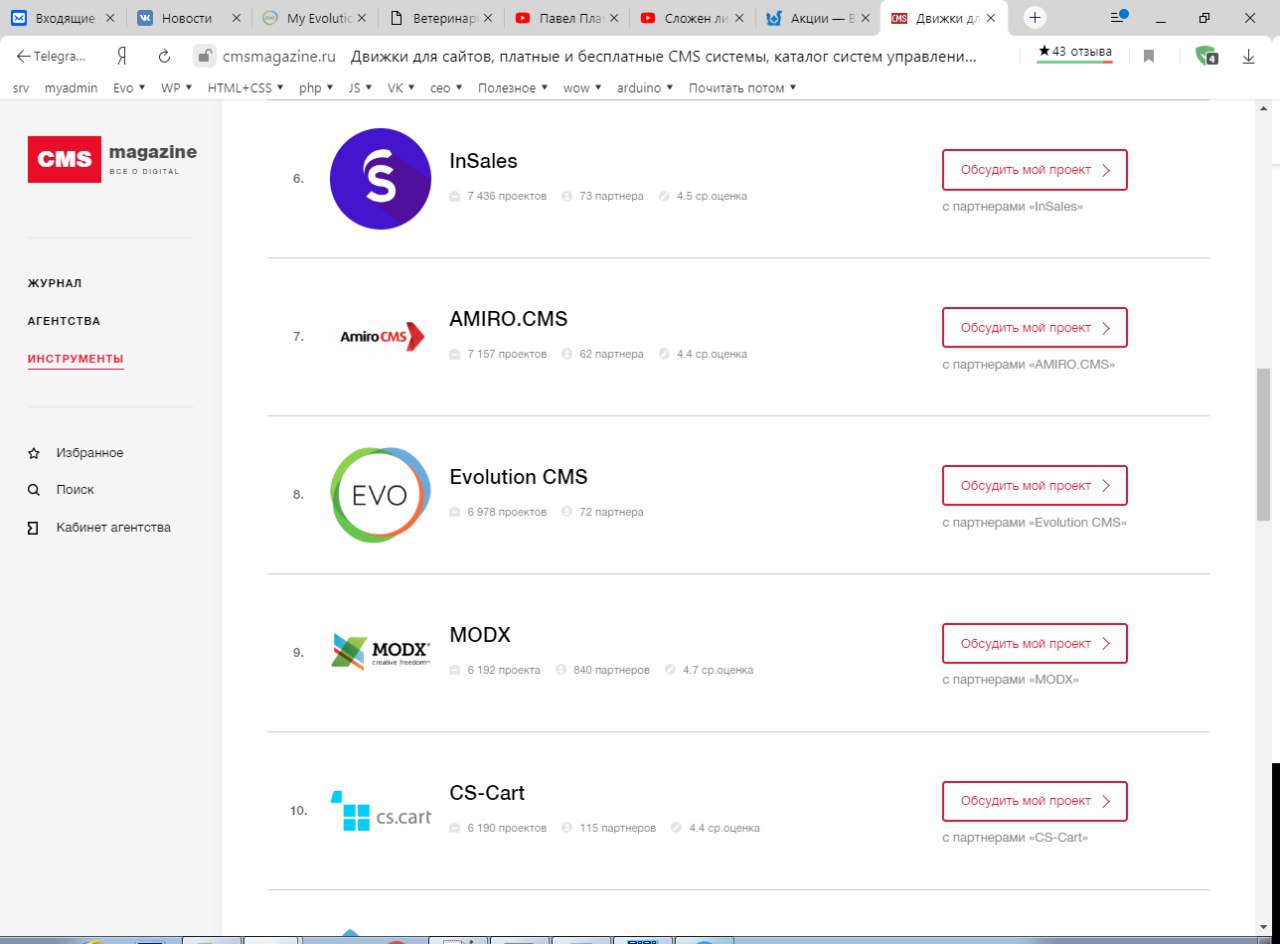Viewport: 1280px width, 944px height.
Task: Click Обсудить мой проект for InSales
Action: [x=1035, y=170]
